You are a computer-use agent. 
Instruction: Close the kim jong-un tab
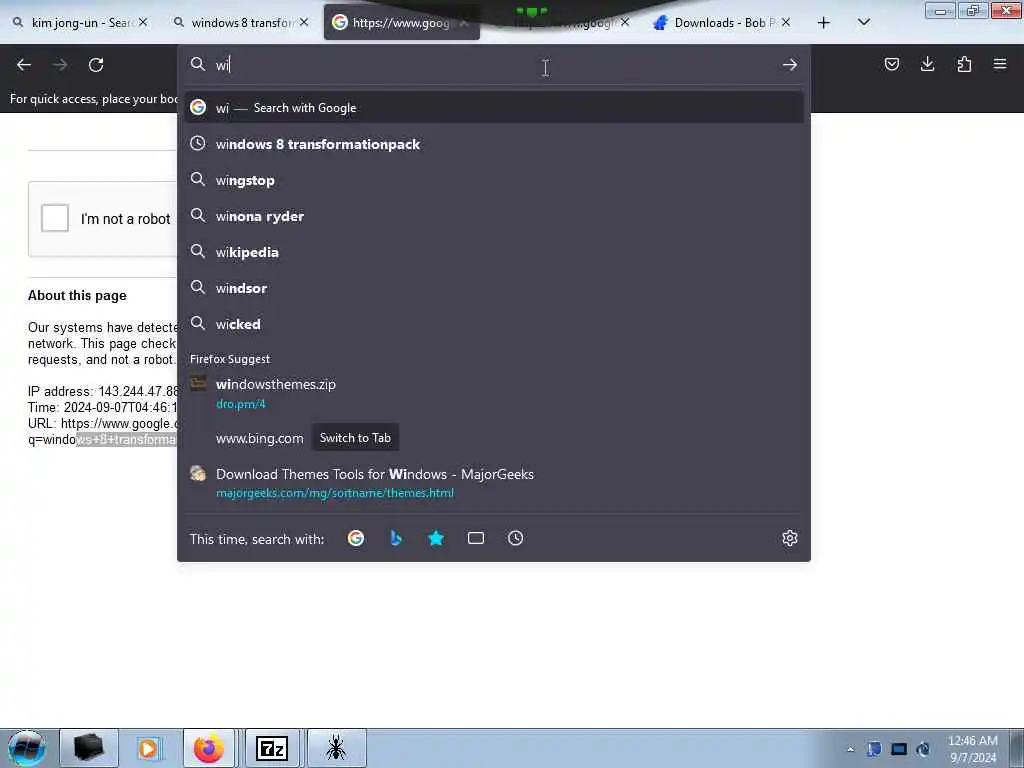tap(143, 22)
